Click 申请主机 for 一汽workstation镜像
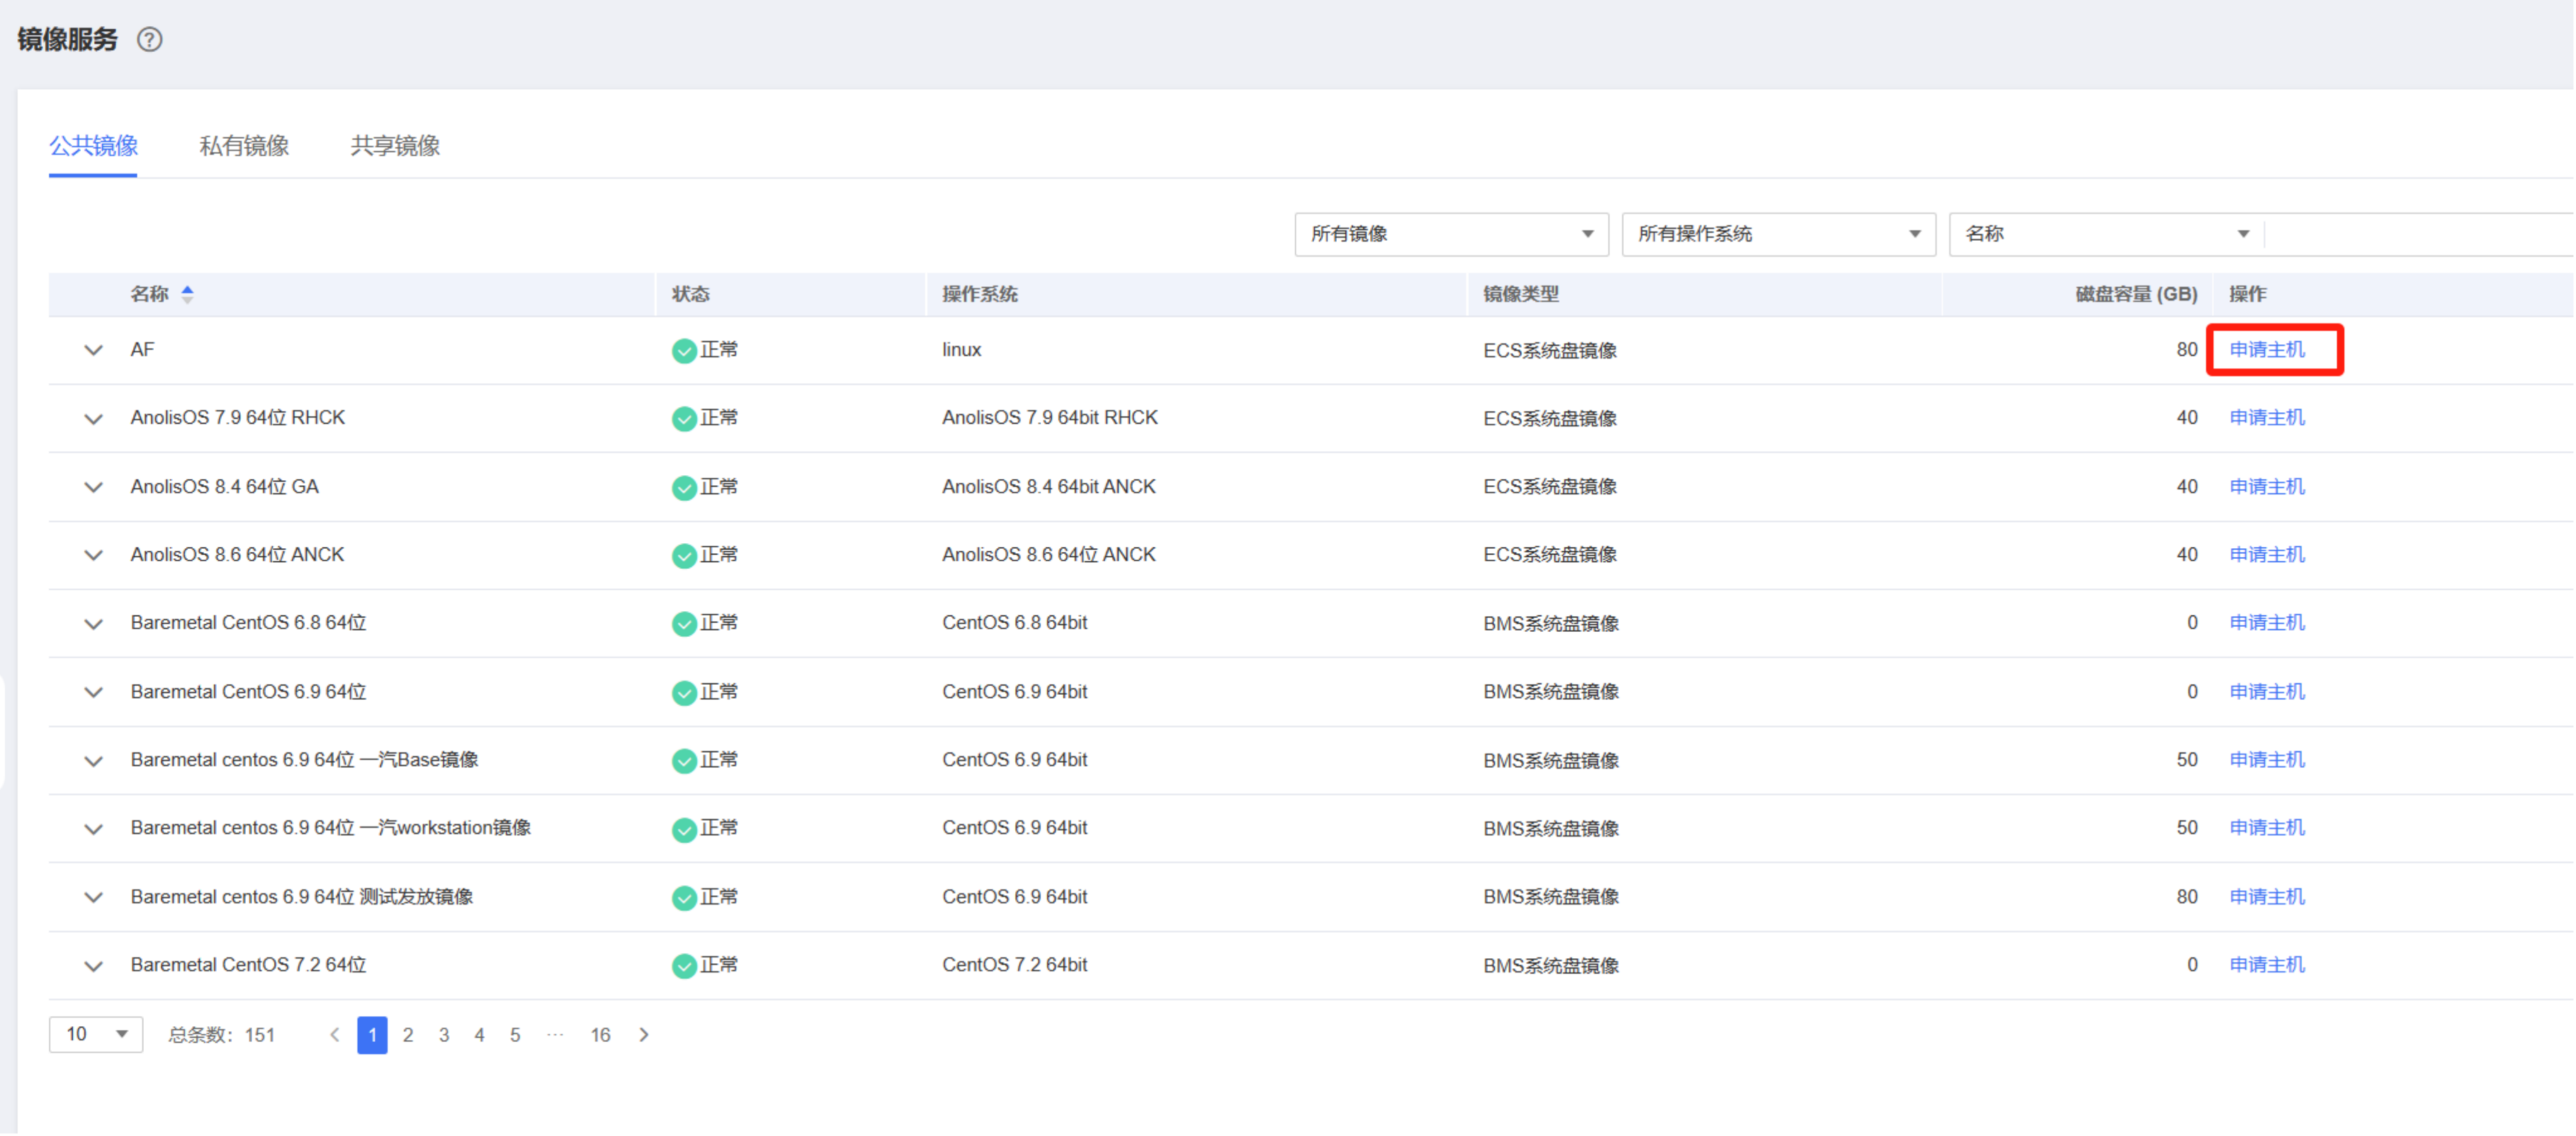The image size is (2576, 1136). pyautogui.click(x=2267, y=827)
